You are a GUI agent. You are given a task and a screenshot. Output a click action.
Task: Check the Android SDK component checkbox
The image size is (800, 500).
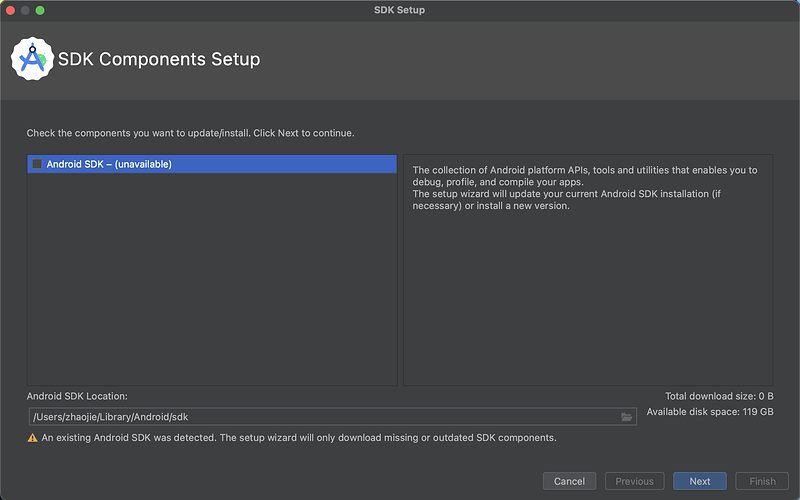(37, 164)
